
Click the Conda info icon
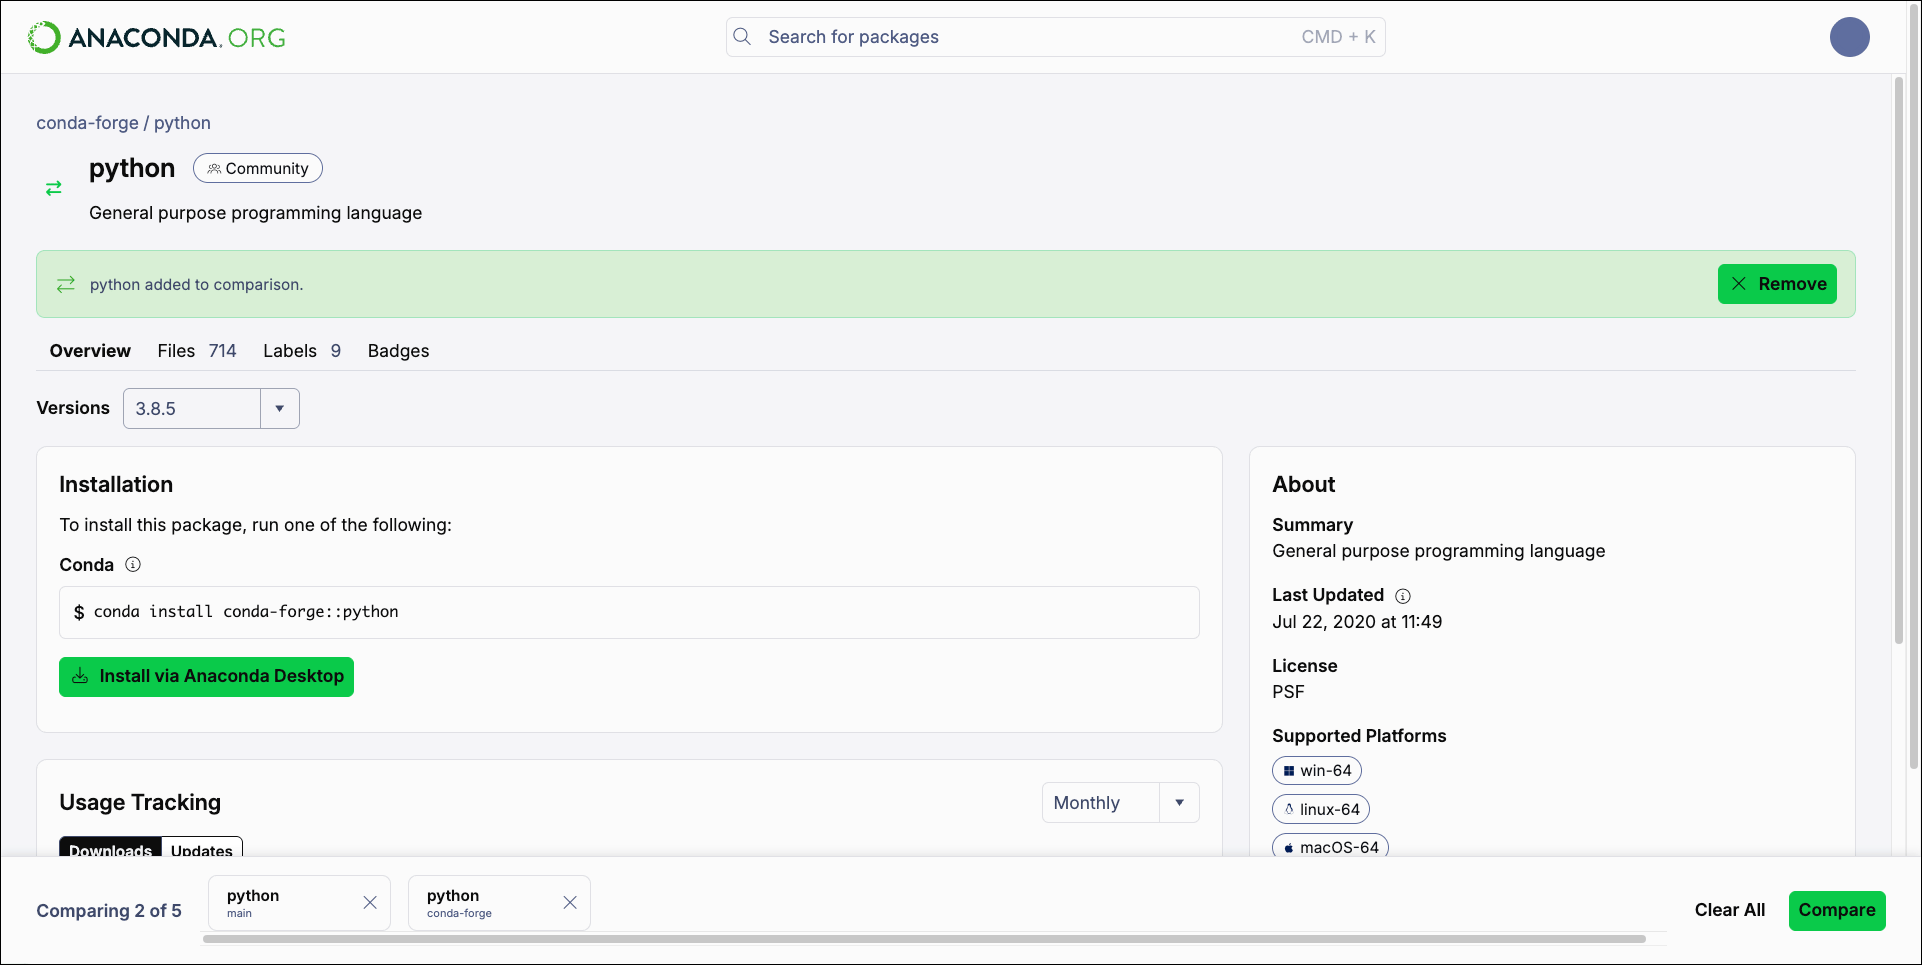[133, 565]
